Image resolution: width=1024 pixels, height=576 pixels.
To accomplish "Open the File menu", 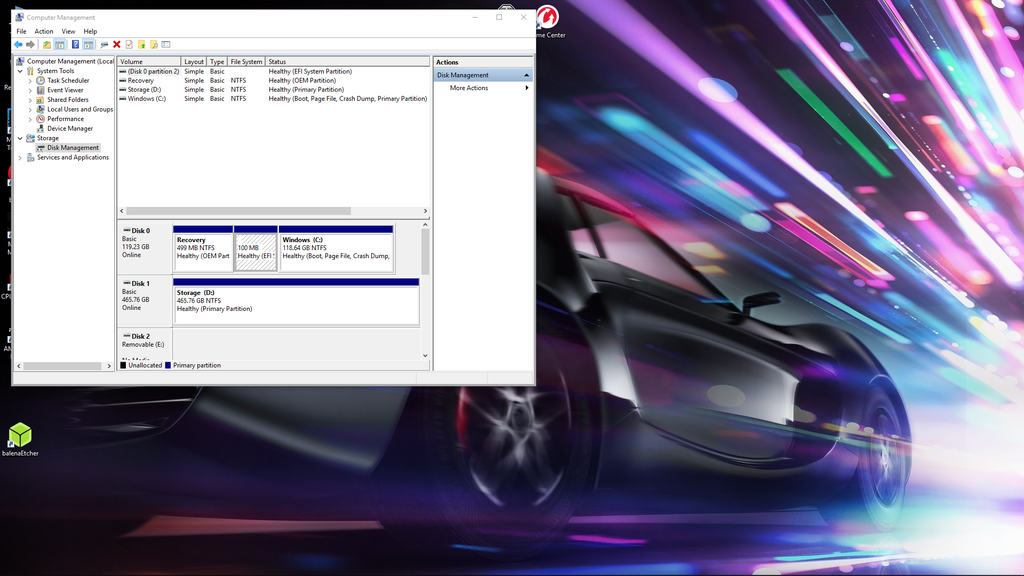I will (22, 31).
